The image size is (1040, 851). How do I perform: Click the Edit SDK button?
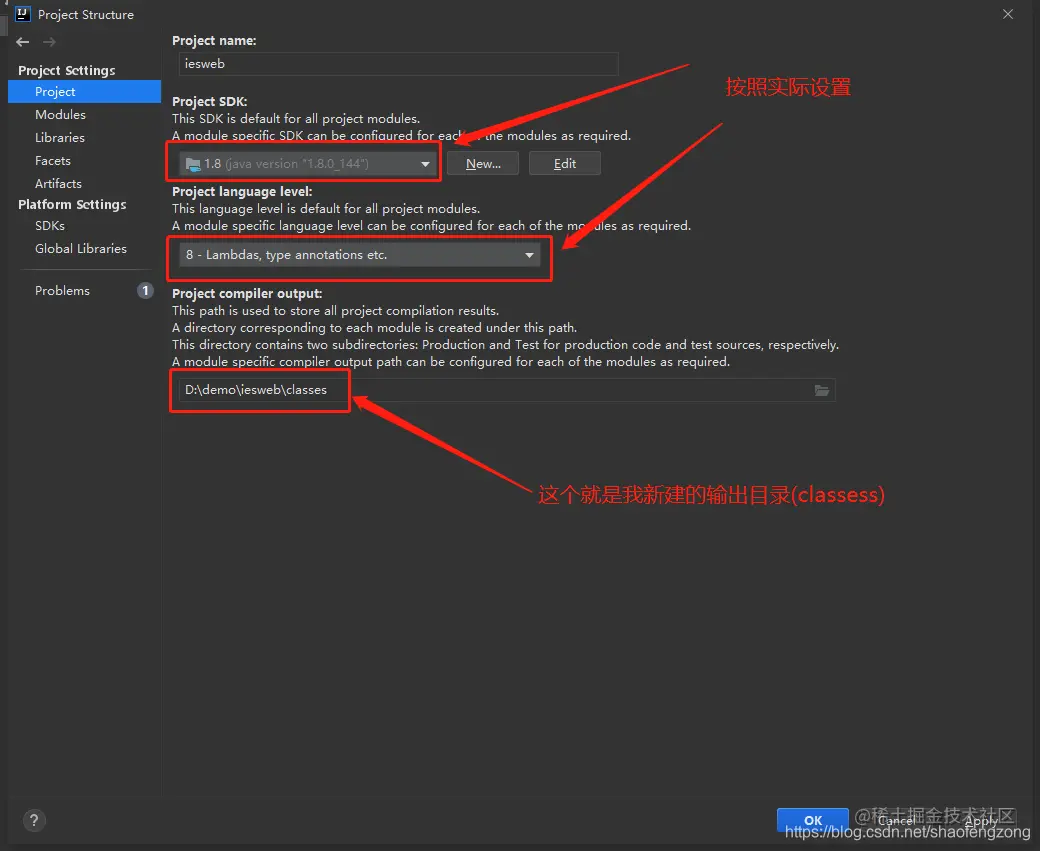[x=565, y=163]
